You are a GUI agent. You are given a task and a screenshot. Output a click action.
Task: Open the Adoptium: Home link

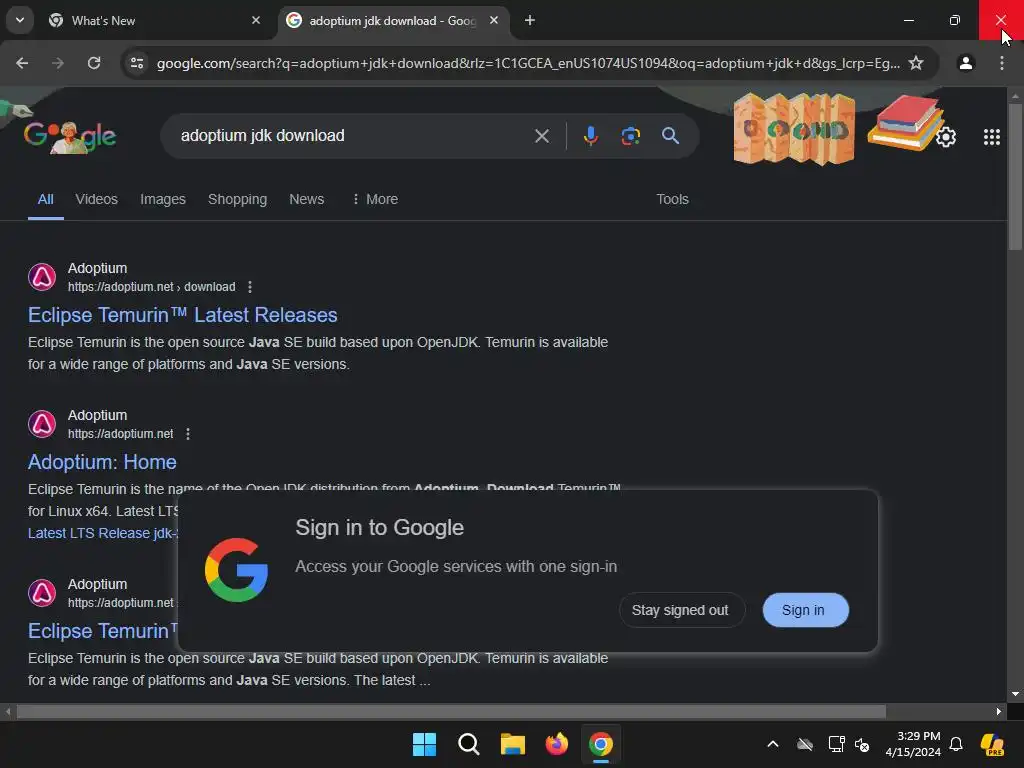click(102, 462)
